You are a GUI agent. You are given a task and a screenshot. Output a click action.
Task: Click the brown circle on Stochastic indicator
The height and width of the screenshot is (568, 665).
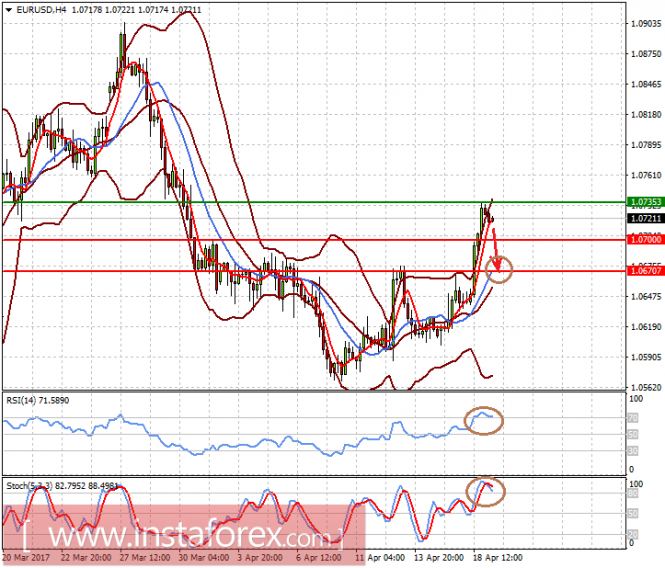coord(486,492)
